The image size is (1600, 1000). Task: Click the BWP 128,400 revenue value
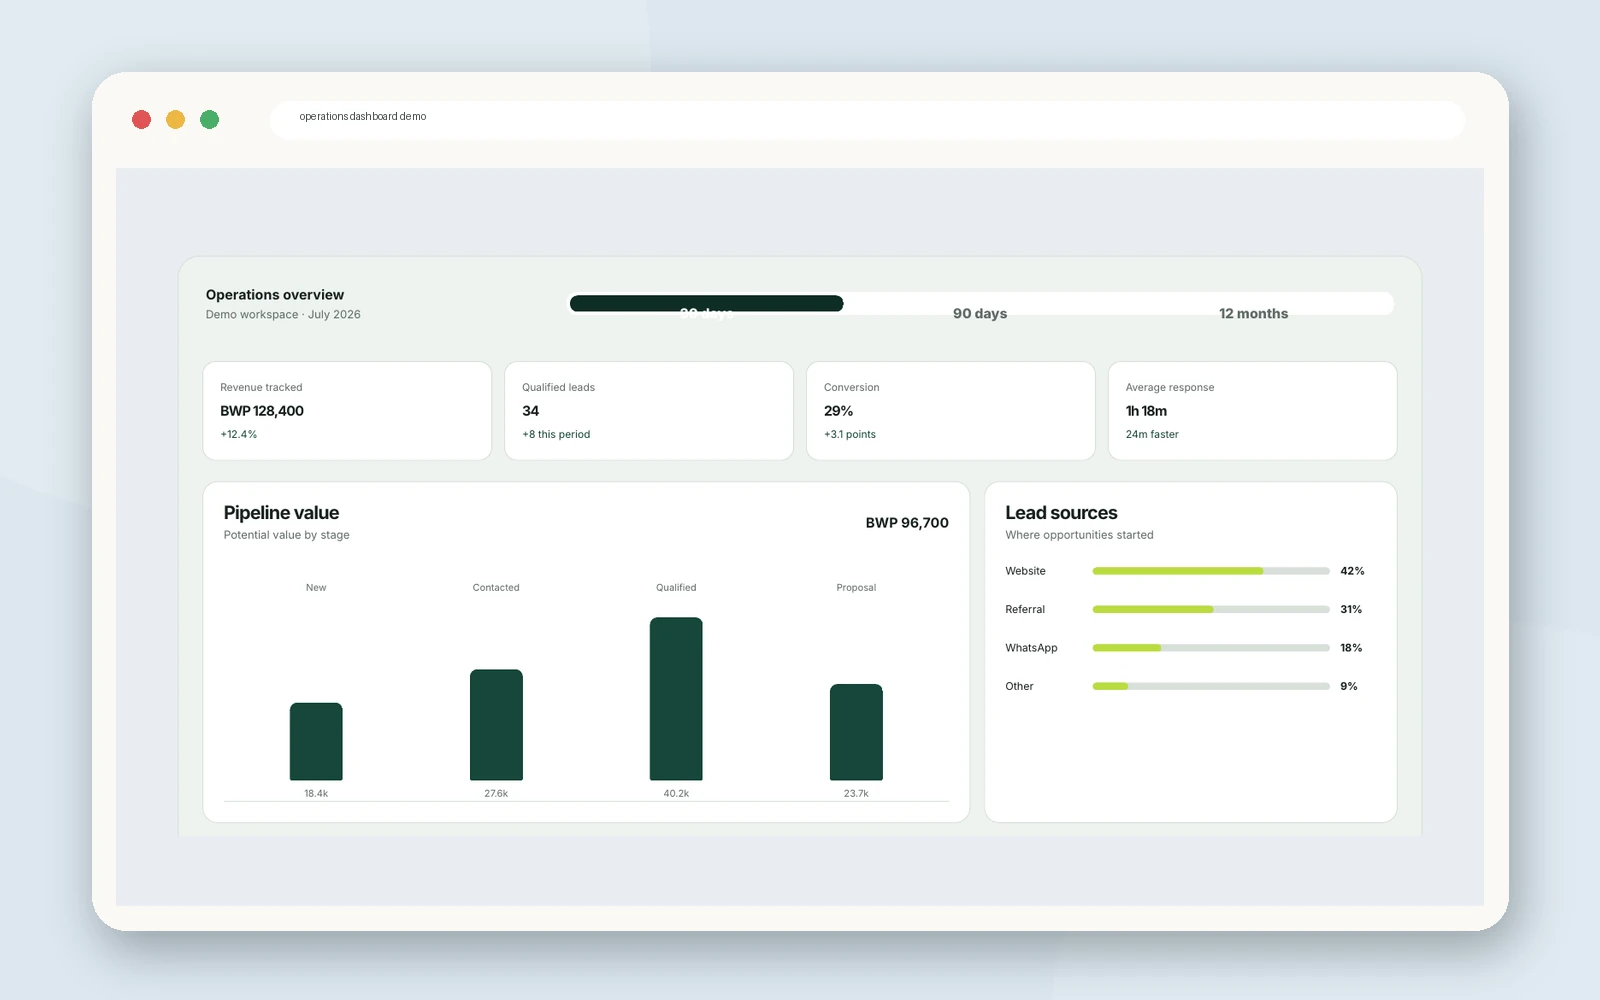(262, 411)
